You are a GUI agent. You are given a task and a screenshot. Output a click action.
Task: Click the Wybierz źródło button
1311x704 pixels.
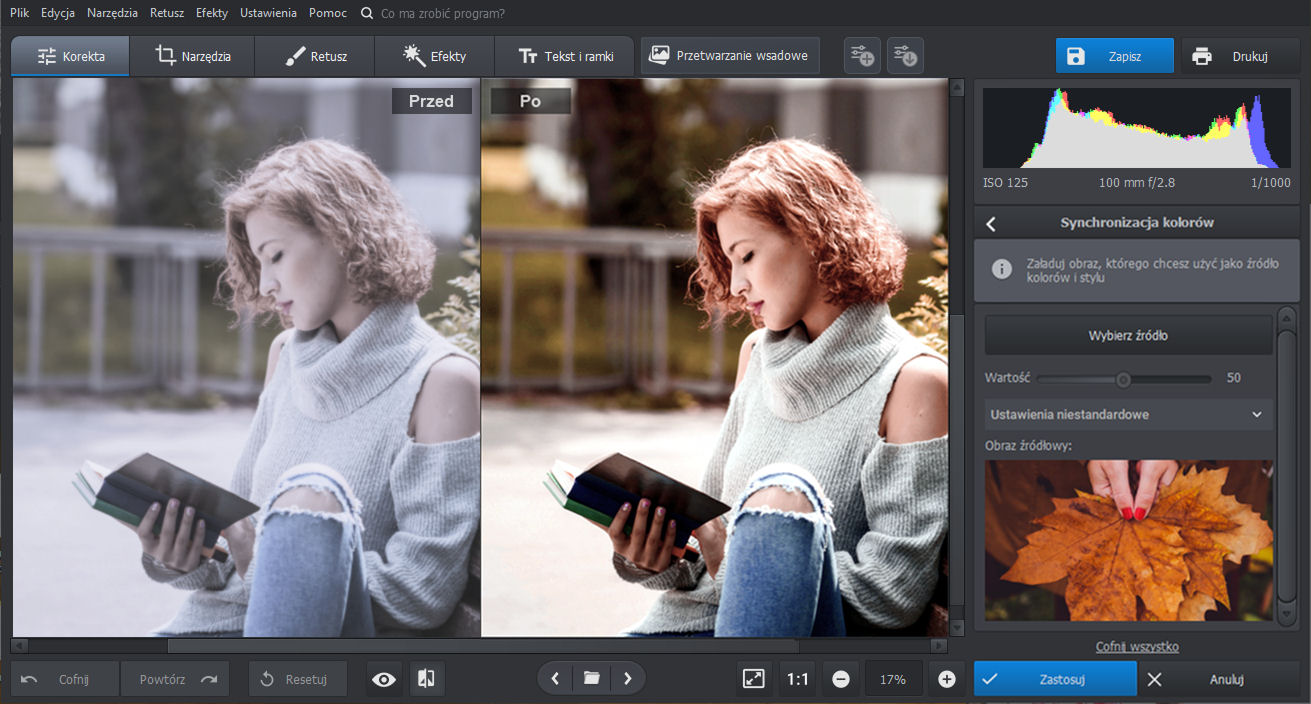point(1128,336)
